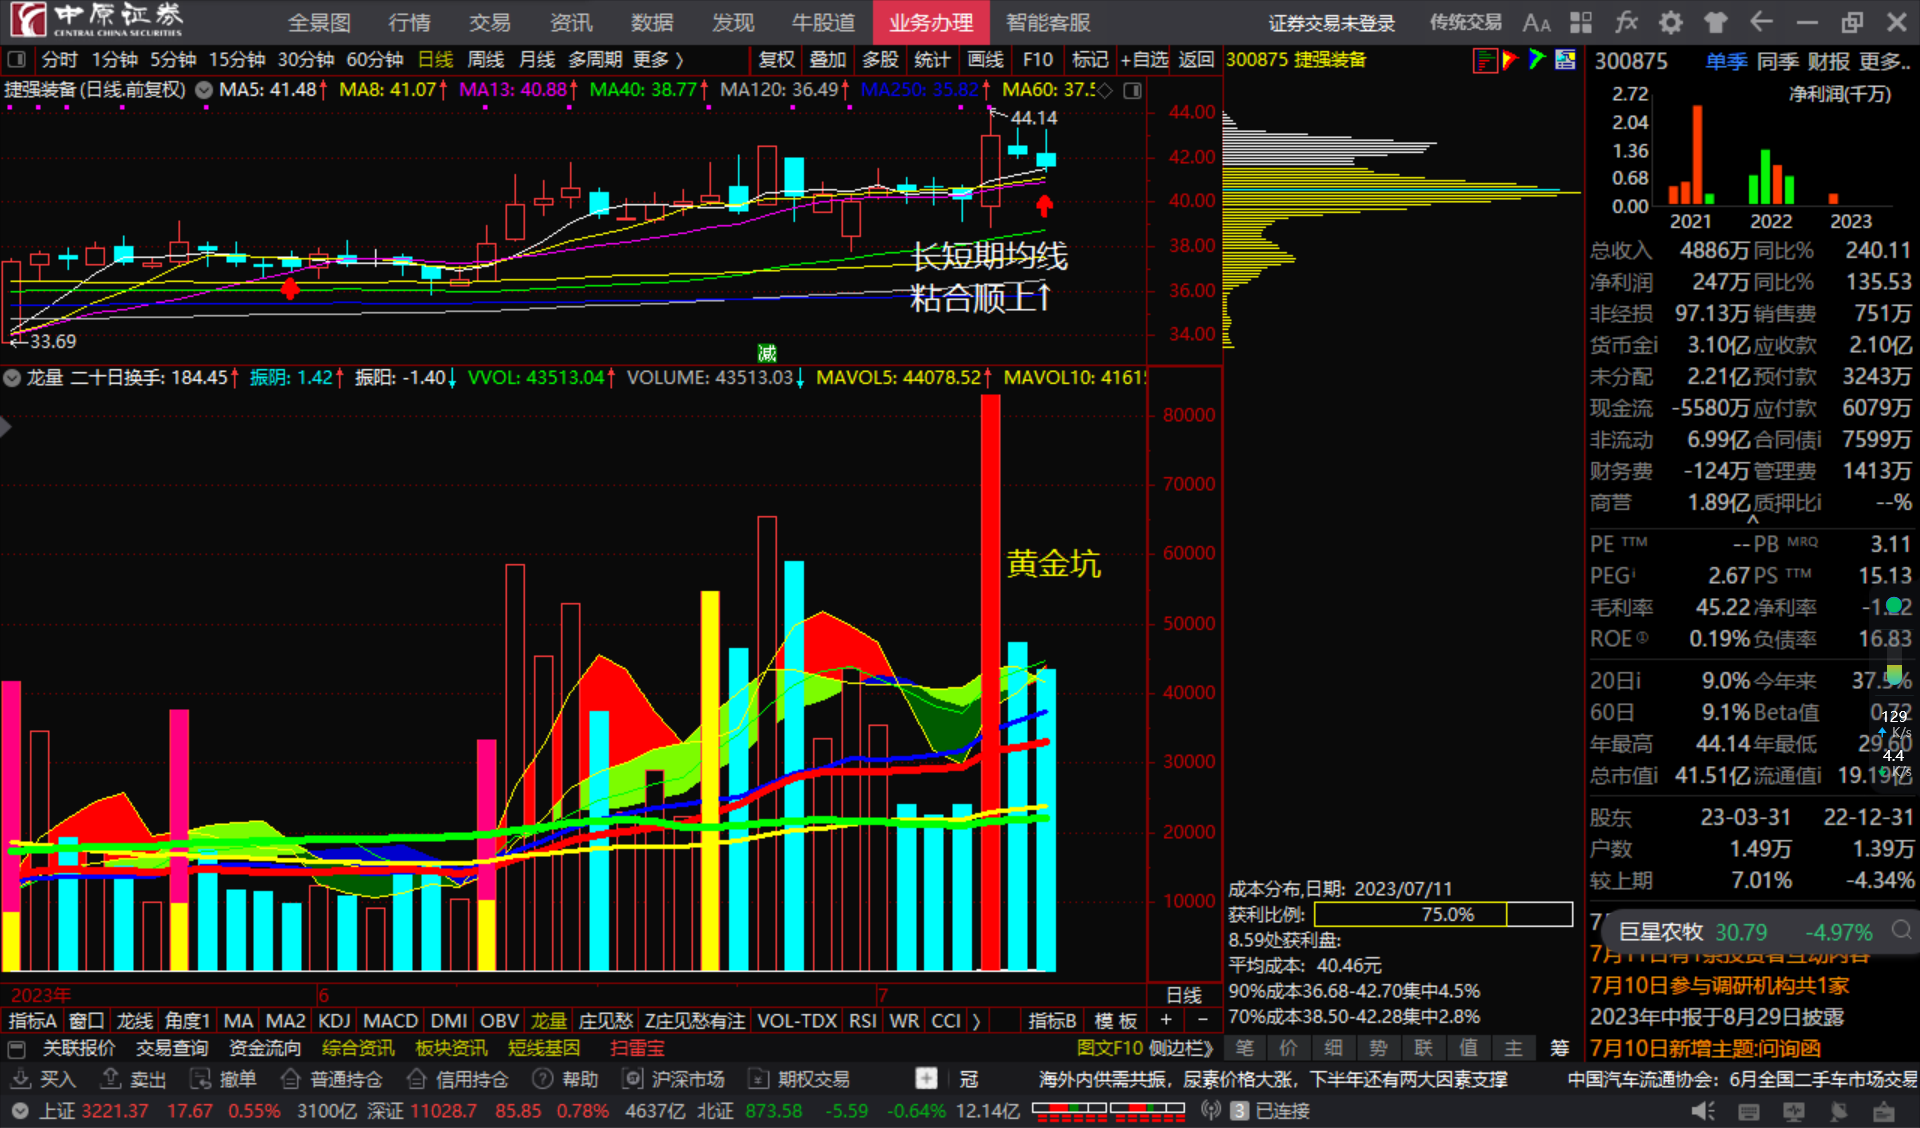
Task: Click the 获利比例 75.0% progress bar
Action: (x=1443, y=914)
